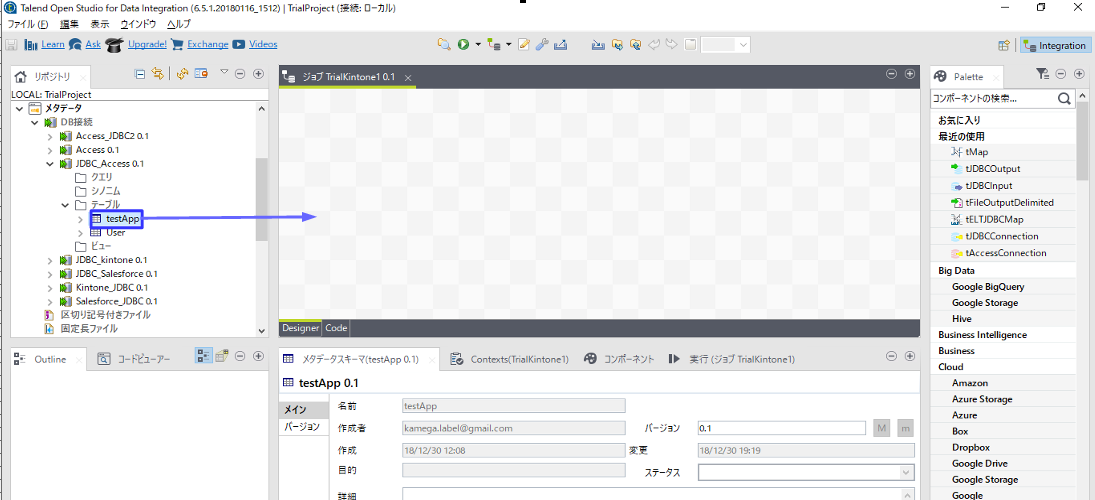The height and width of the screenshot is (500, 1095).
Task: Open the Upgrade! link
Action: click(x=147, y=45)
